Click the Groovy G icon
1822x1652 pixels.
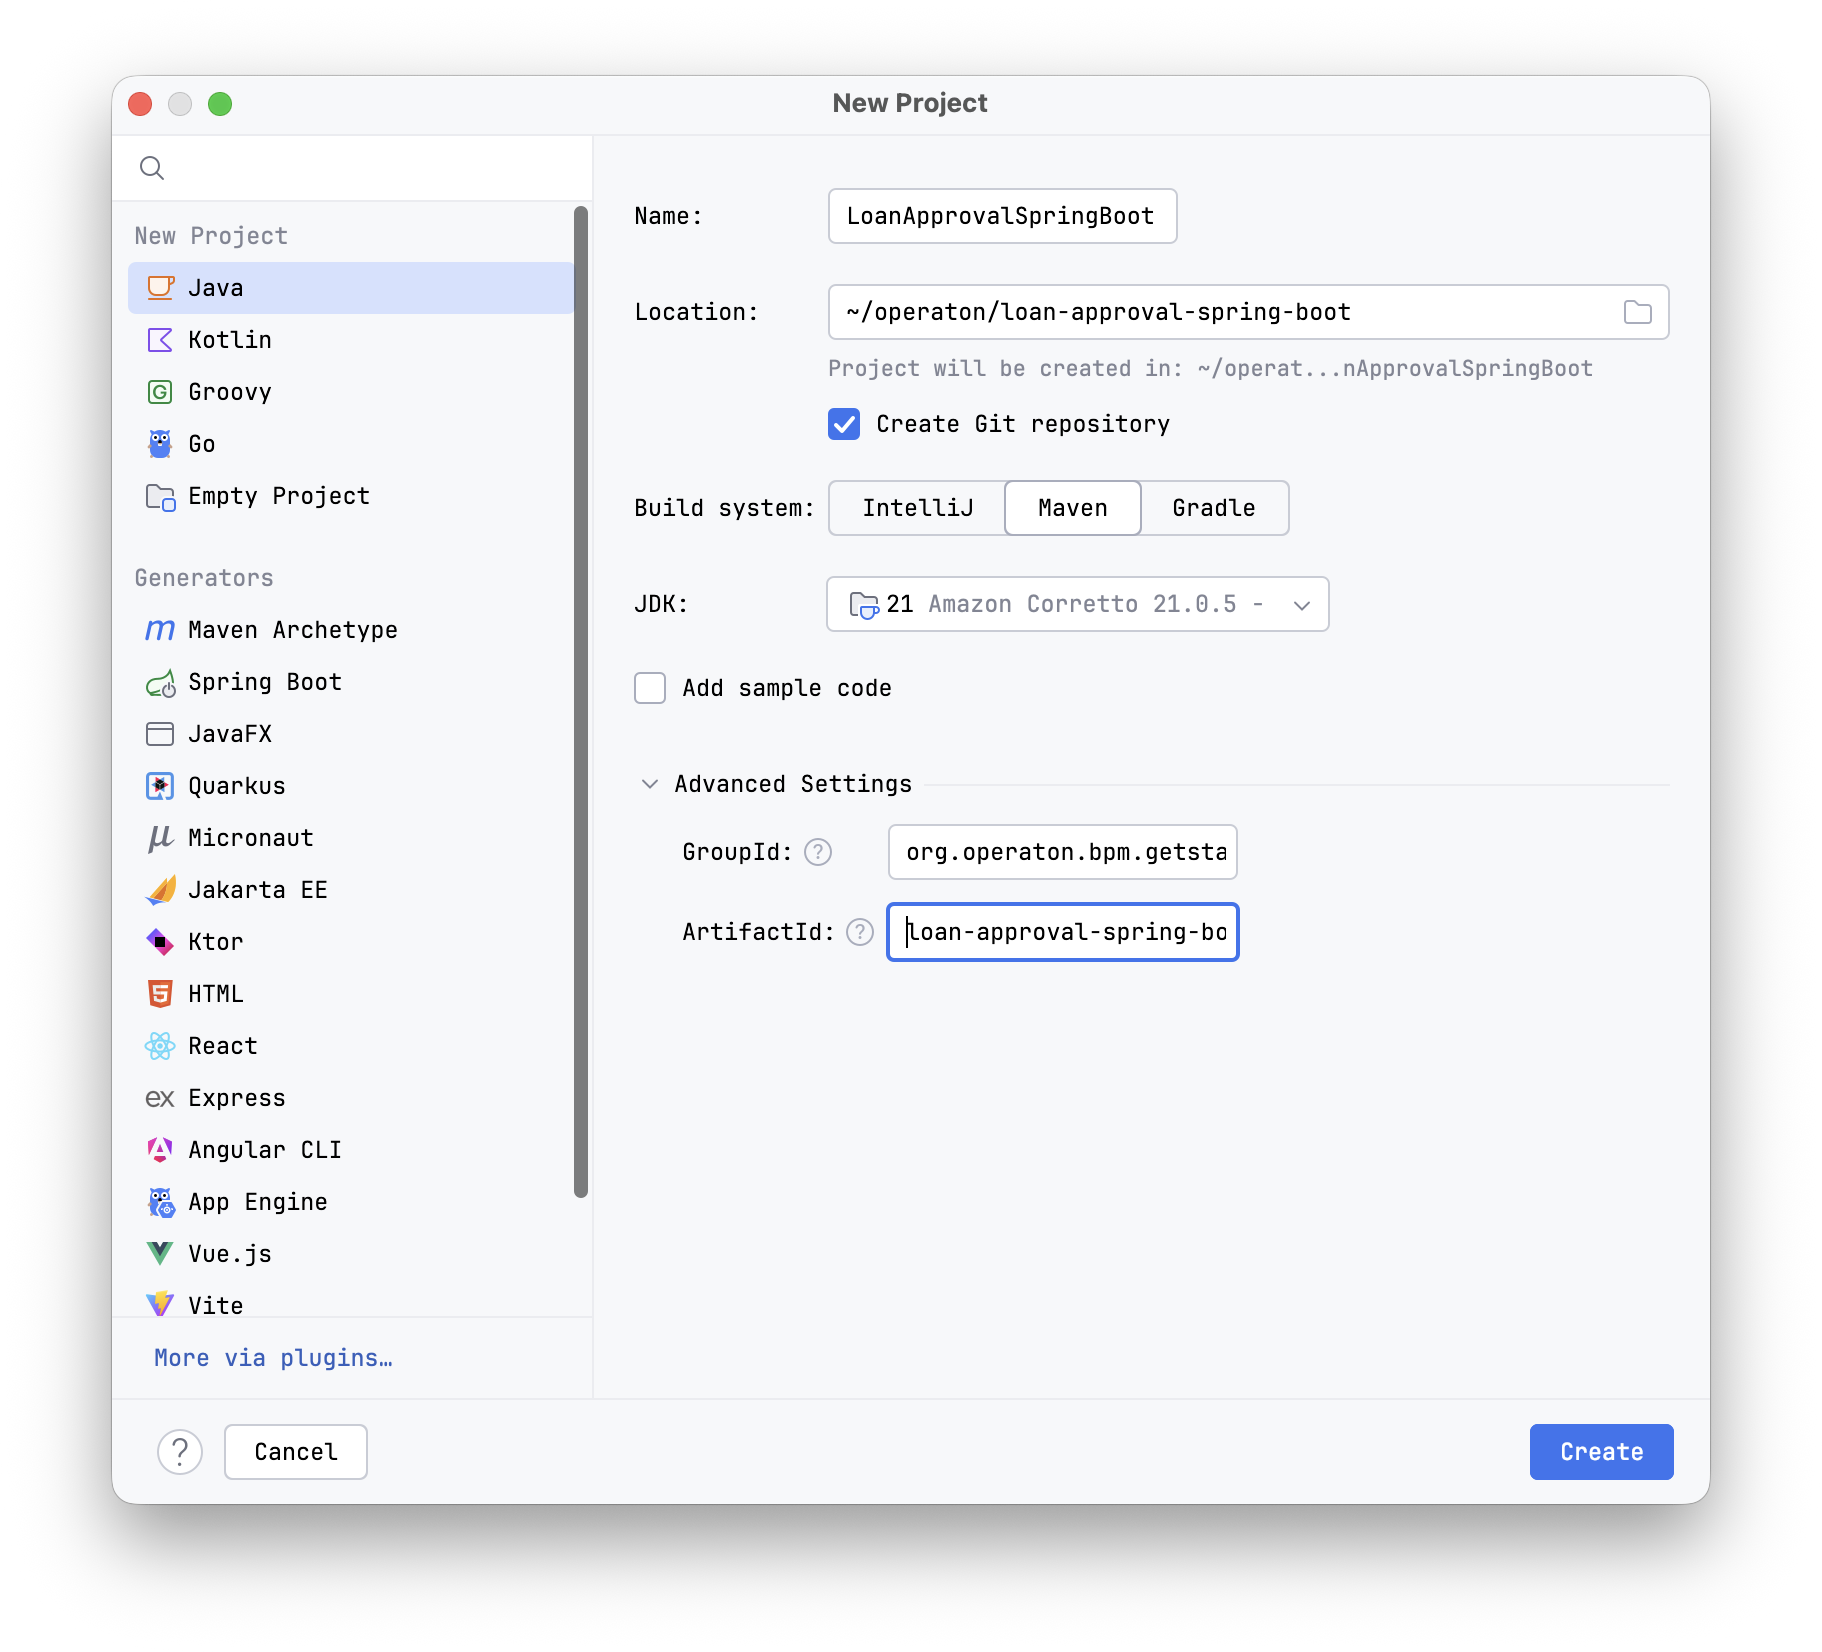160,392
